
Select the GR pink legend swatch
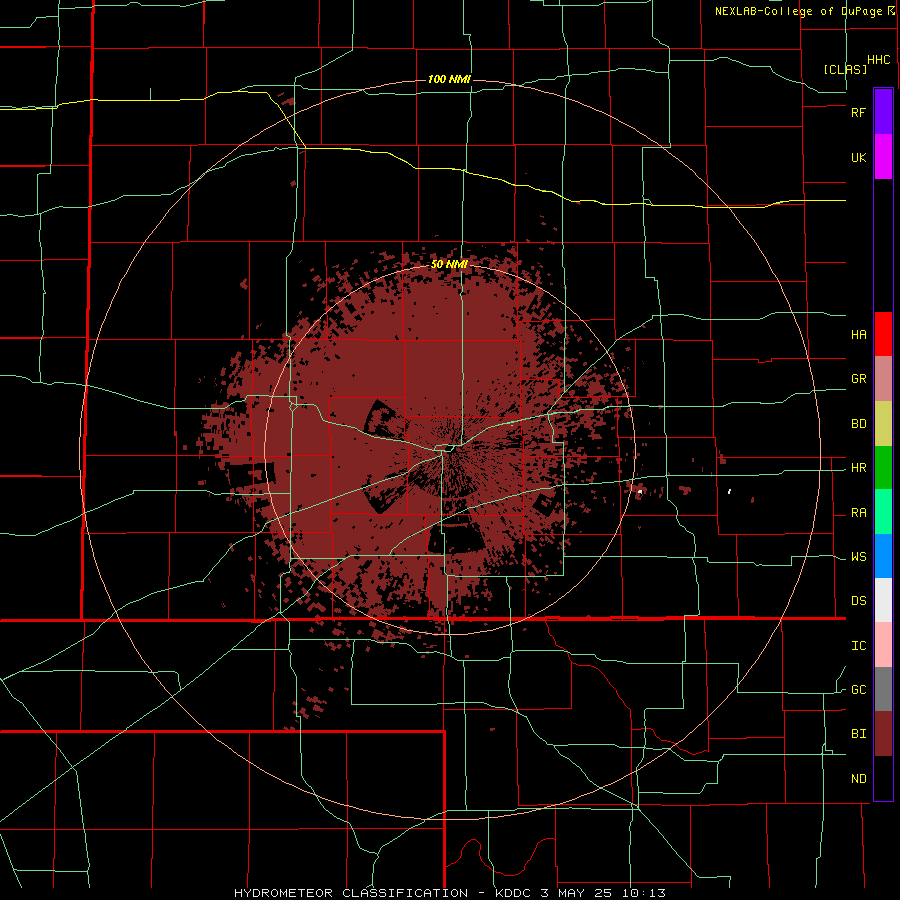883,379
